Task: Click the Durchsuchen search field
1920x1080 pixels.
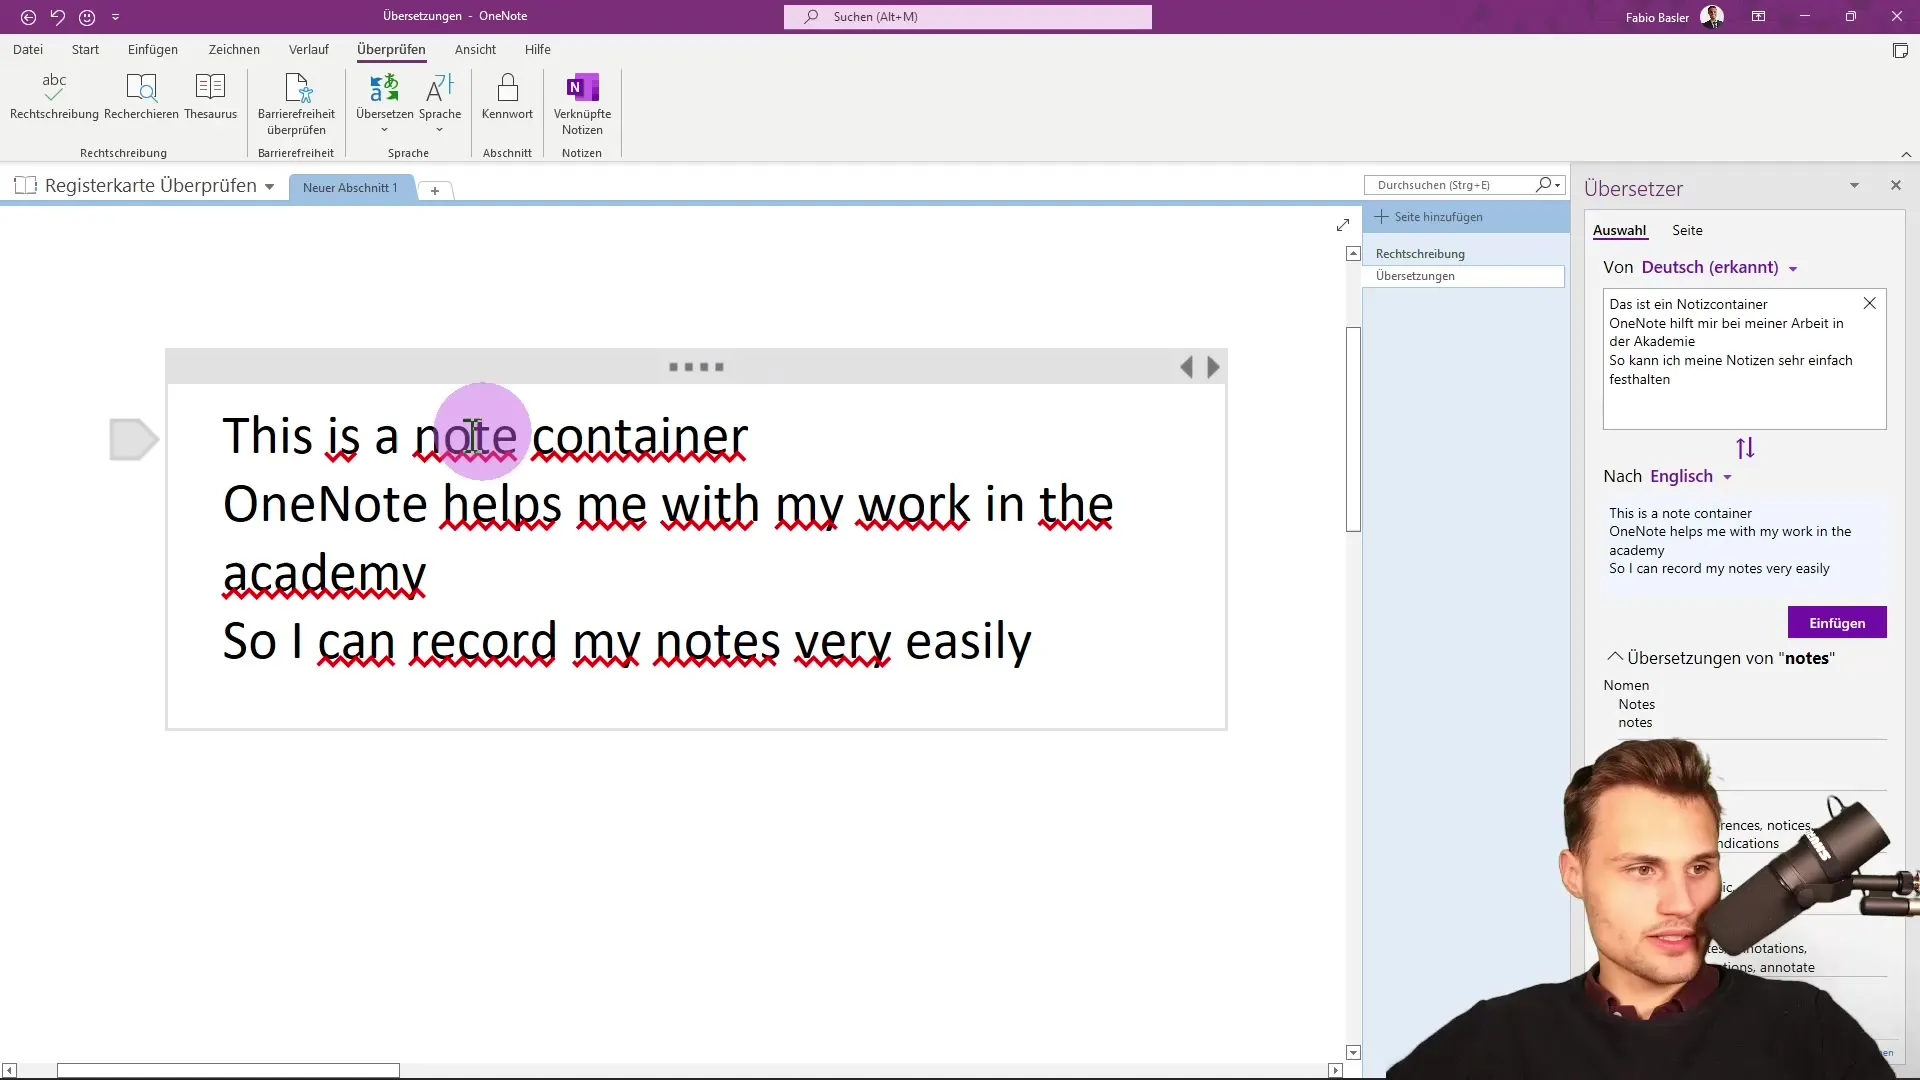Action: (1452, 185)
